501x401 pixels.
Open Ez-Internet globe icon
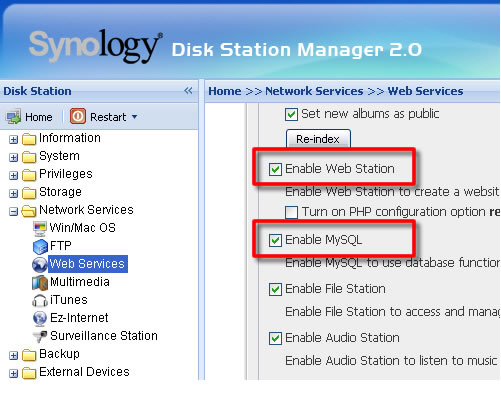tap(40, 318)
